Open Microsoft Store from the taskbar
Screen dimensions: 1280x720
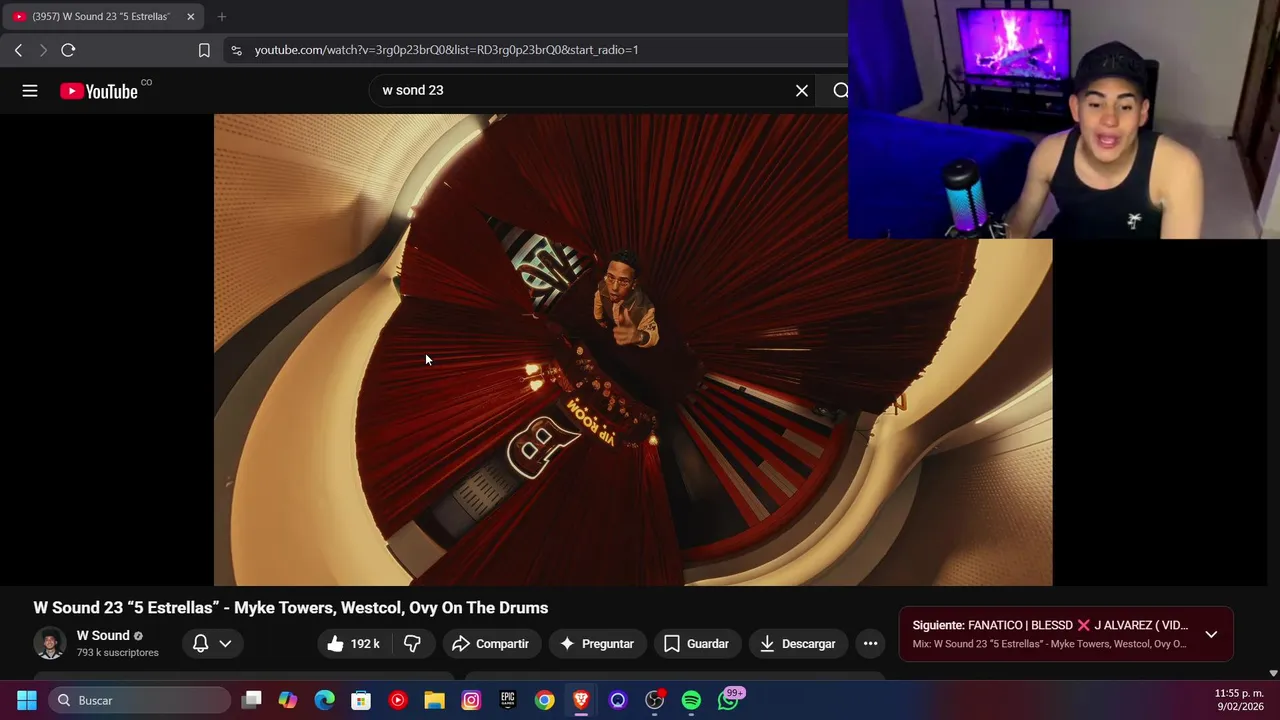[x=361, y=700]
